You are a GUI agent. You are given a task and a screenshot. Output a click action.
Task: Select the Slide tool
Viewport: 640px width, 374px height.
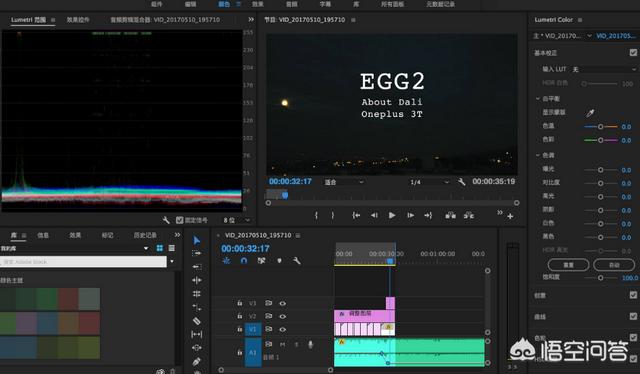point(197,347)
